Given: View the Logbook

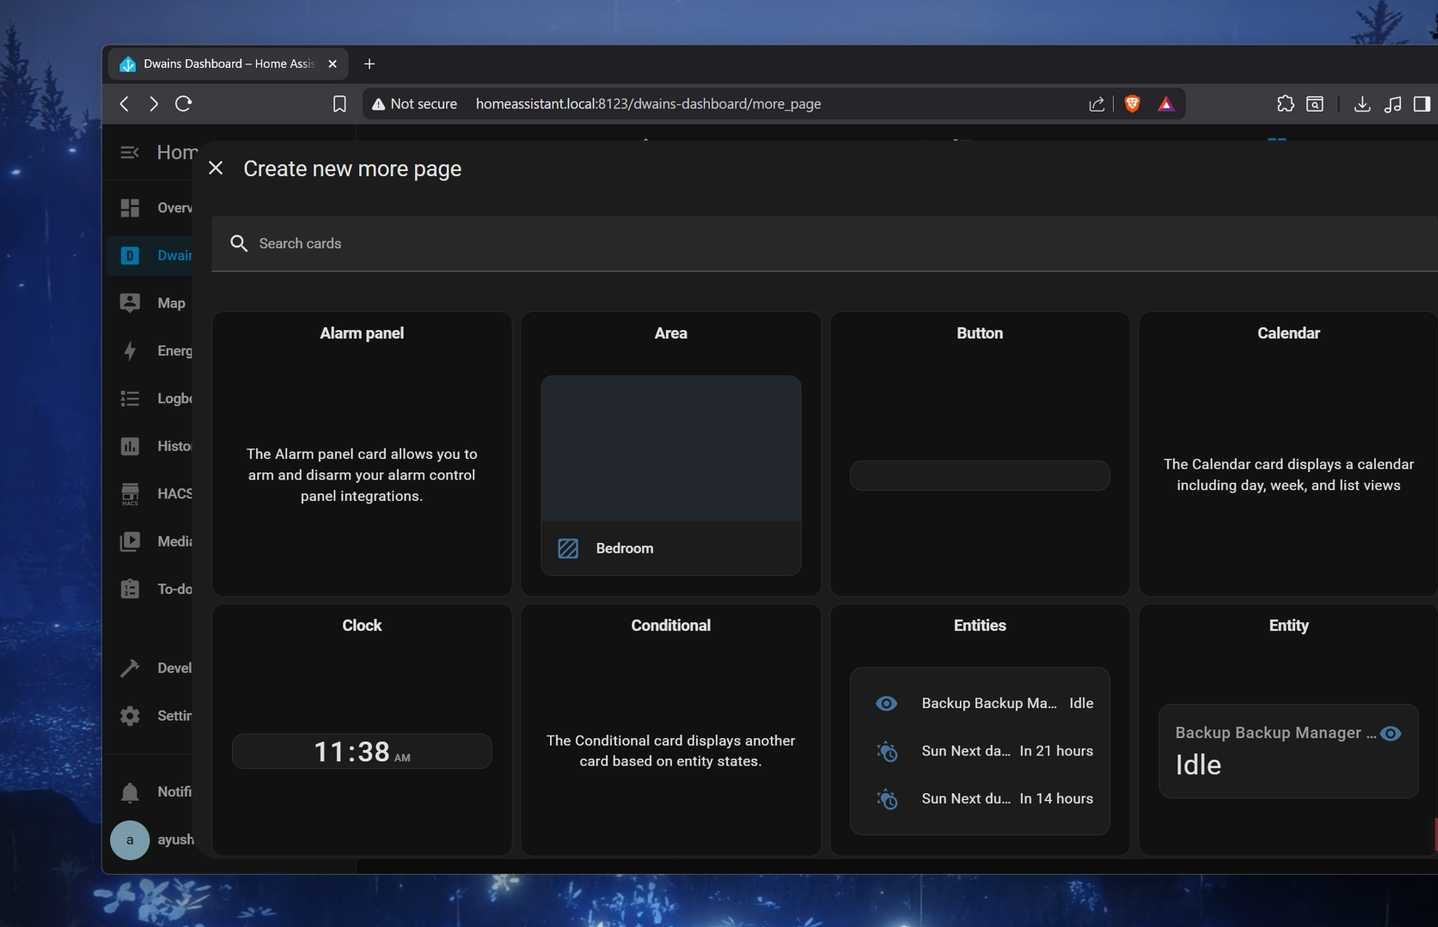Looking at the screenshot, I should [x=130, y=398].
